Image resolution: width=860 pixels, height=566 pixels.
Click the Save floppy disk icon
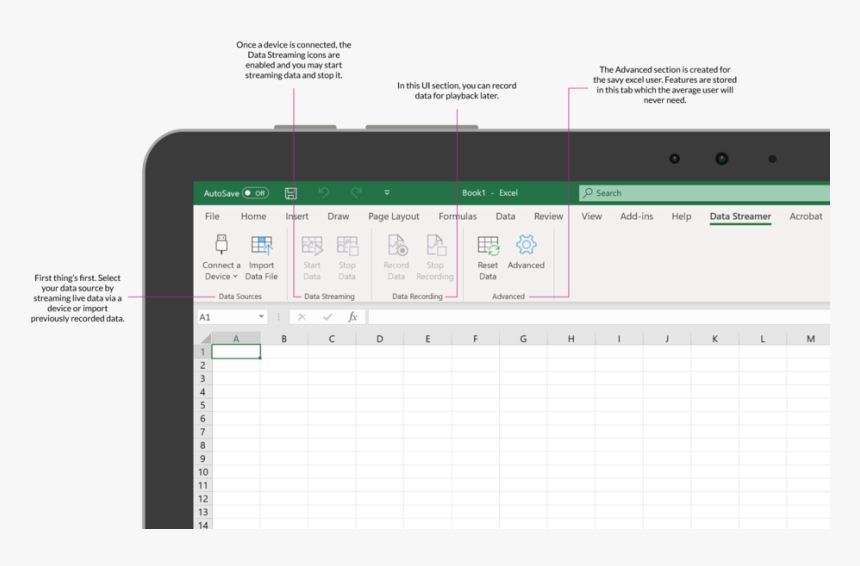click(x=291, y=193)
